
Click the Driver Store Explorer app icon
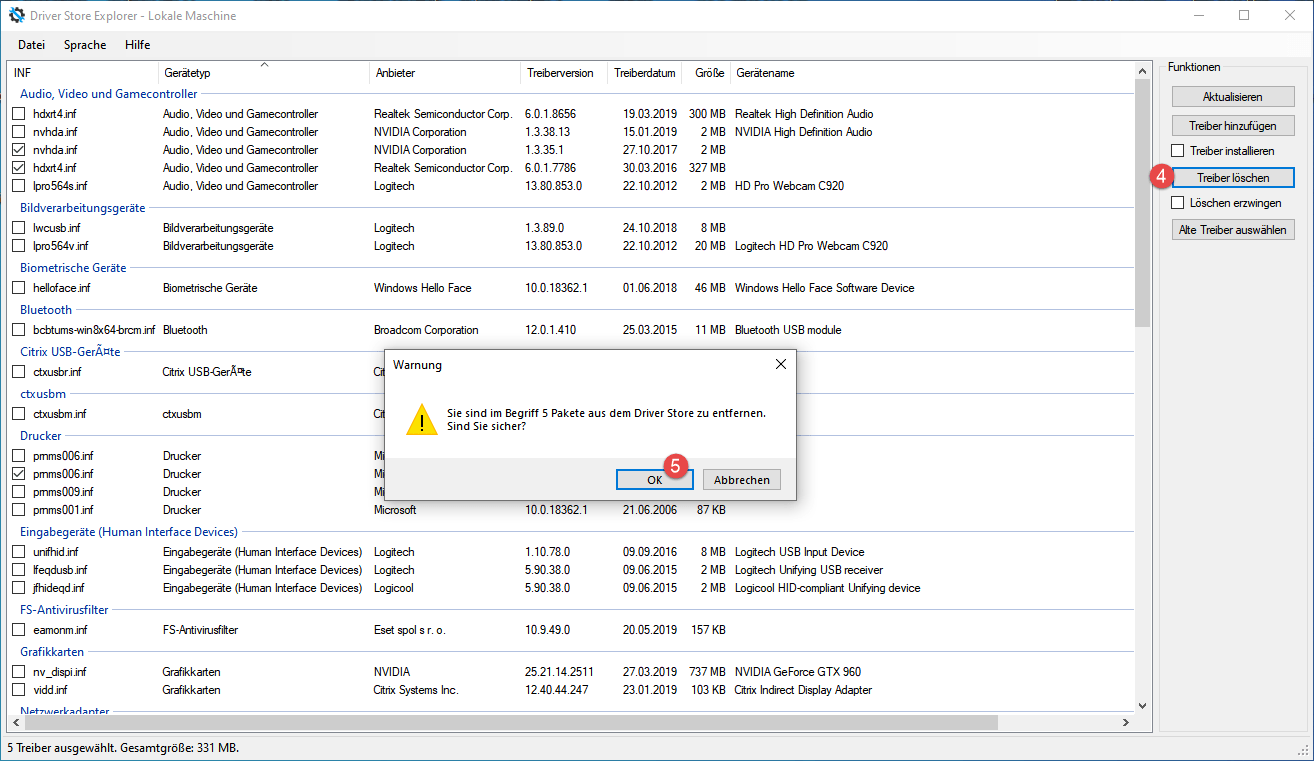[16, 15]
